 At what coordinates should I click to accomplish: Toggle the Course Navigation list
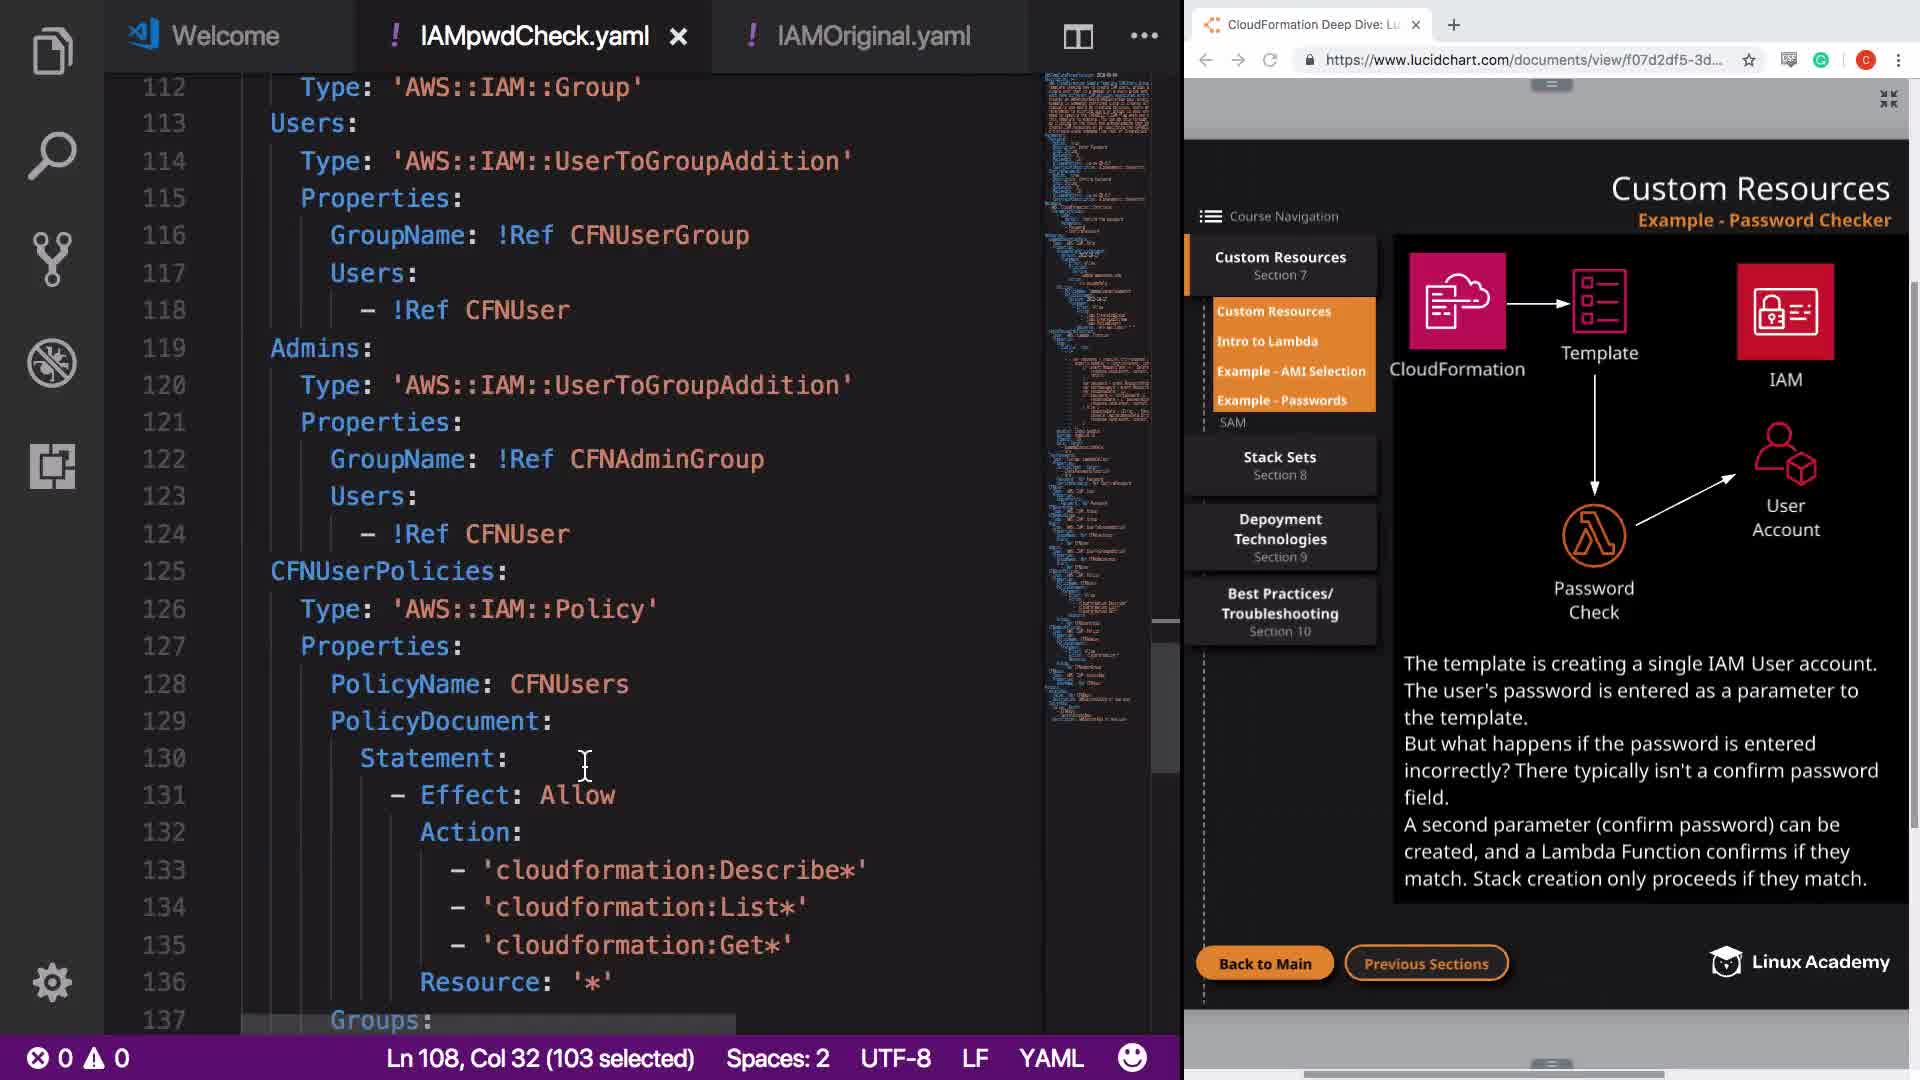pyautogui.click(x=1268, y=216)
